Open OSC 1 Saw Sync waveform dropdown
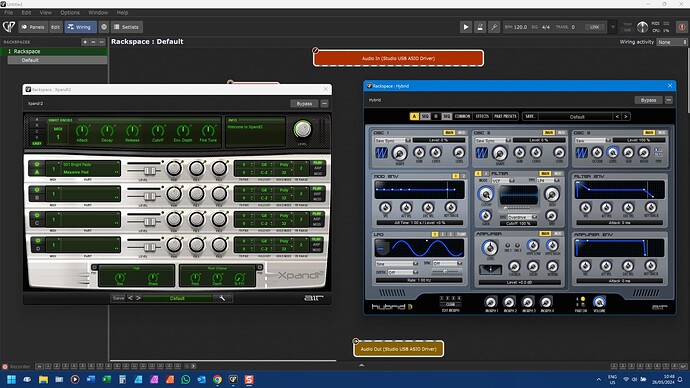 click(x=393, y=140)
